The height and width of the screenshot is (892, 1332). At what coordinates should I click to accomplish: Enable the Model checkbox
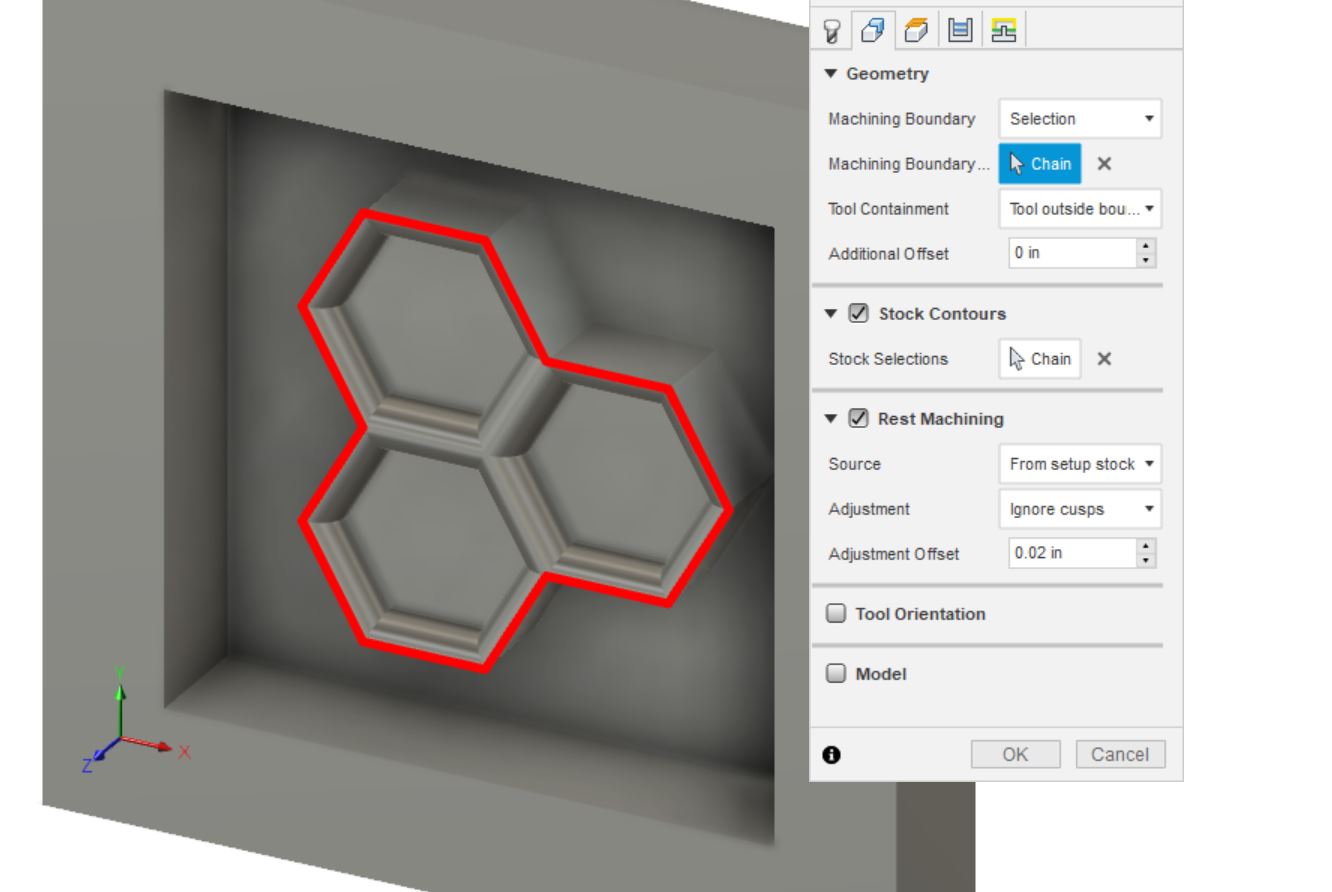(x=836, y=674)
